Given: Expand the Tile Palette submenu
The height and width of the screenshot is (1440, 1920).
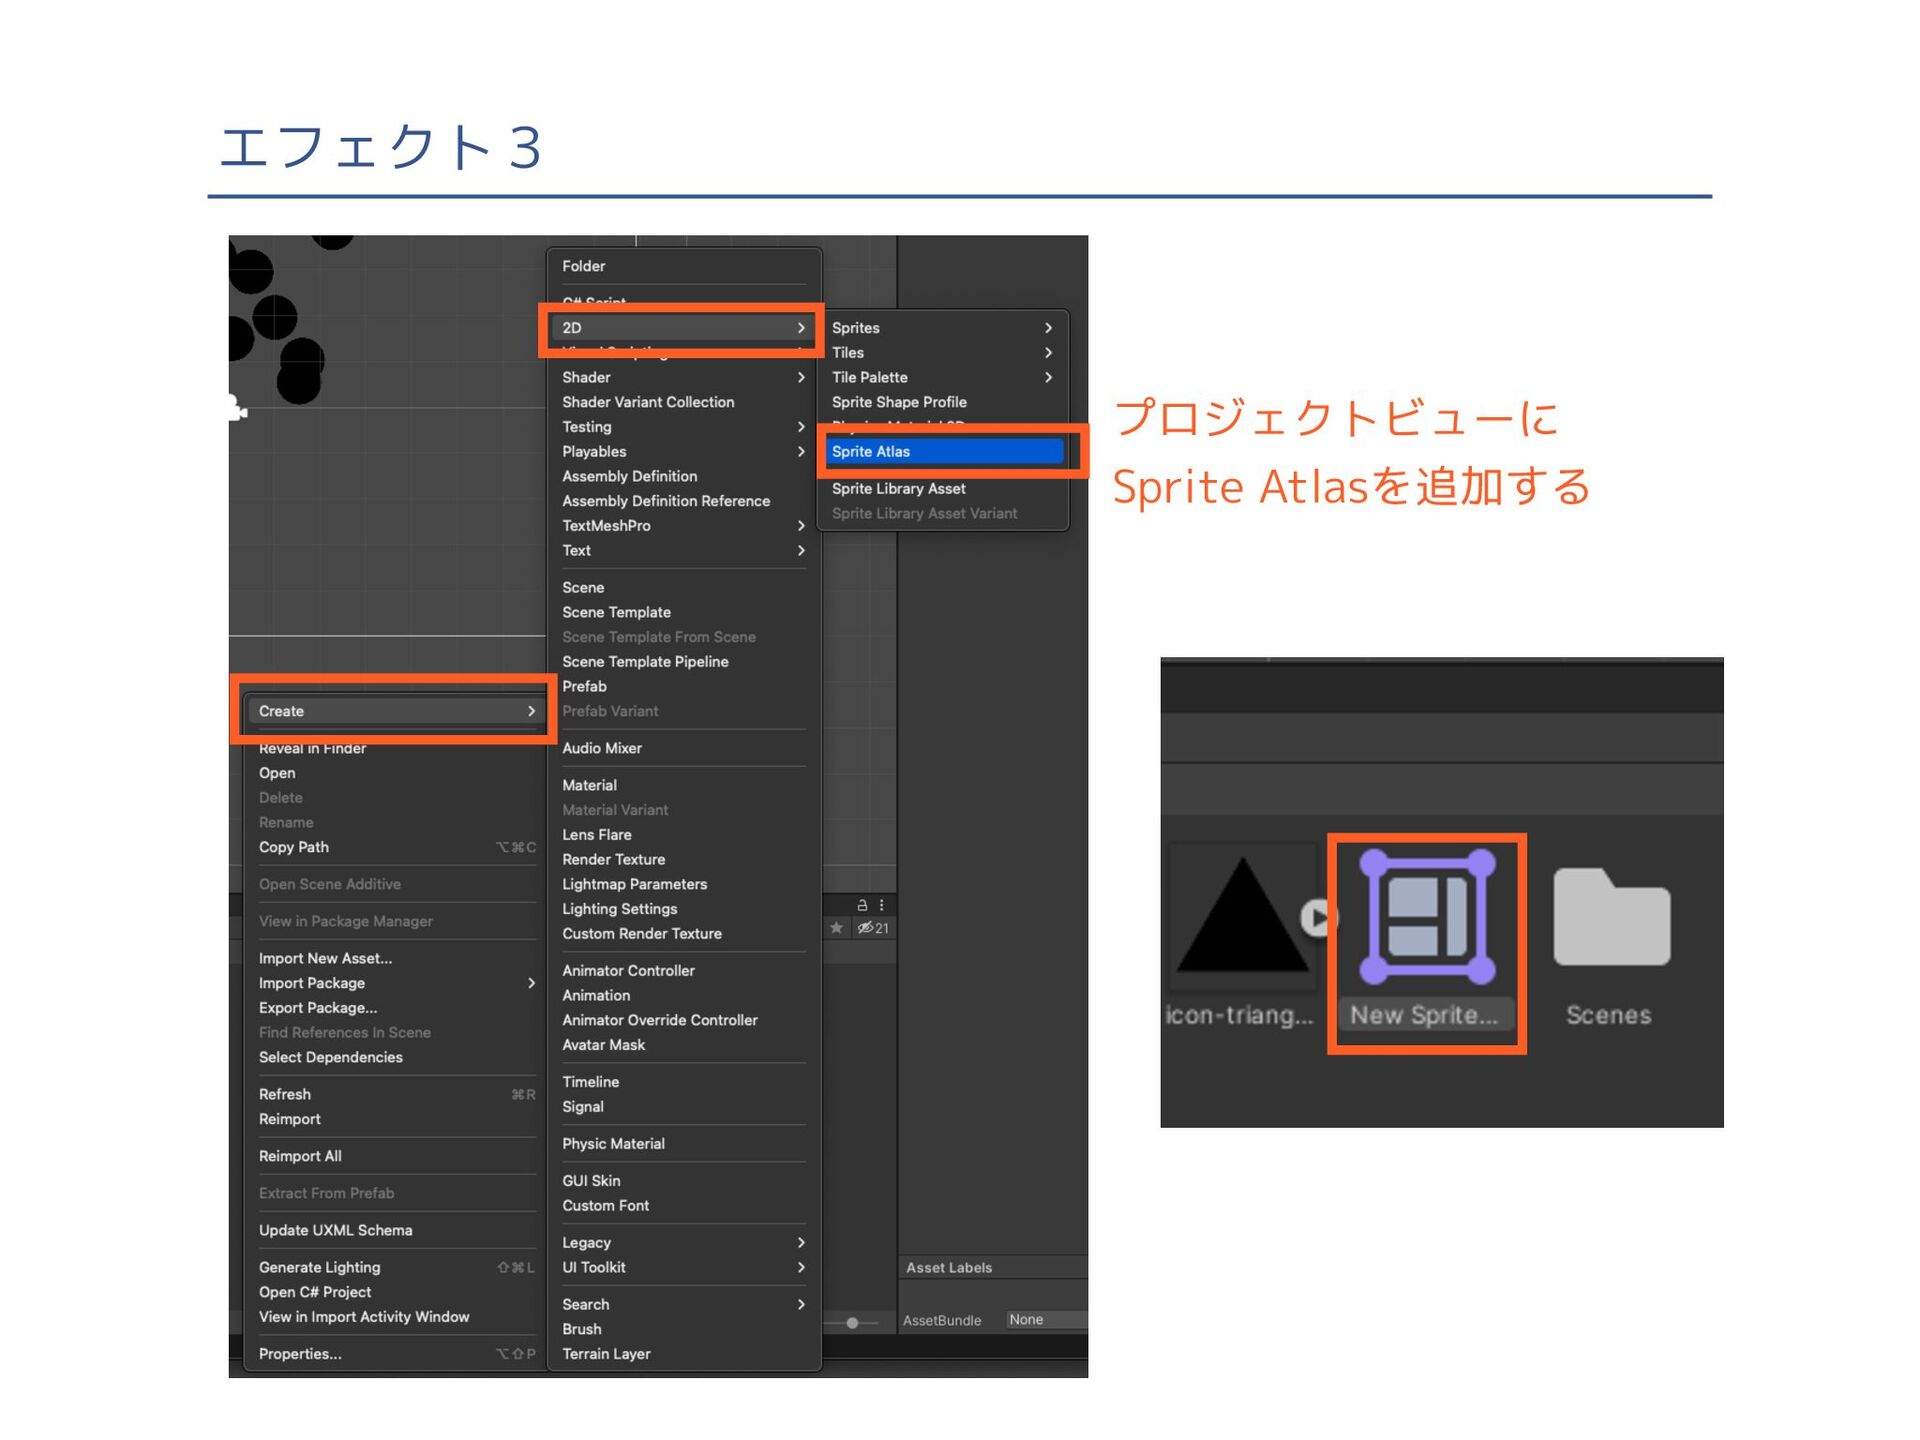Looking at the screenshot, I should point(1048,377).
